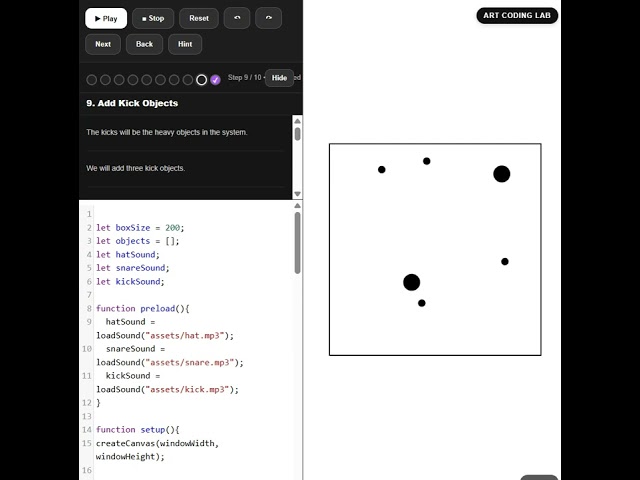Click code line 'let kickSound;'

[130, 282]
